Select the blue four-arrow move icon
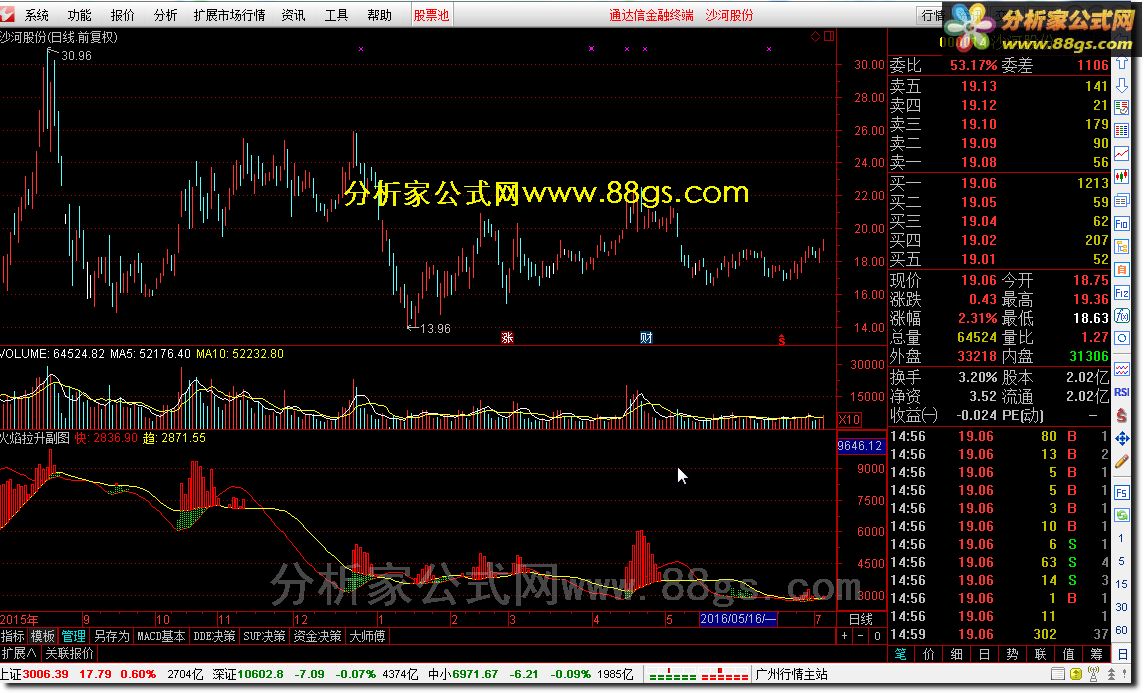The height and width of the screenshot is (693, 1144). 1121,438
